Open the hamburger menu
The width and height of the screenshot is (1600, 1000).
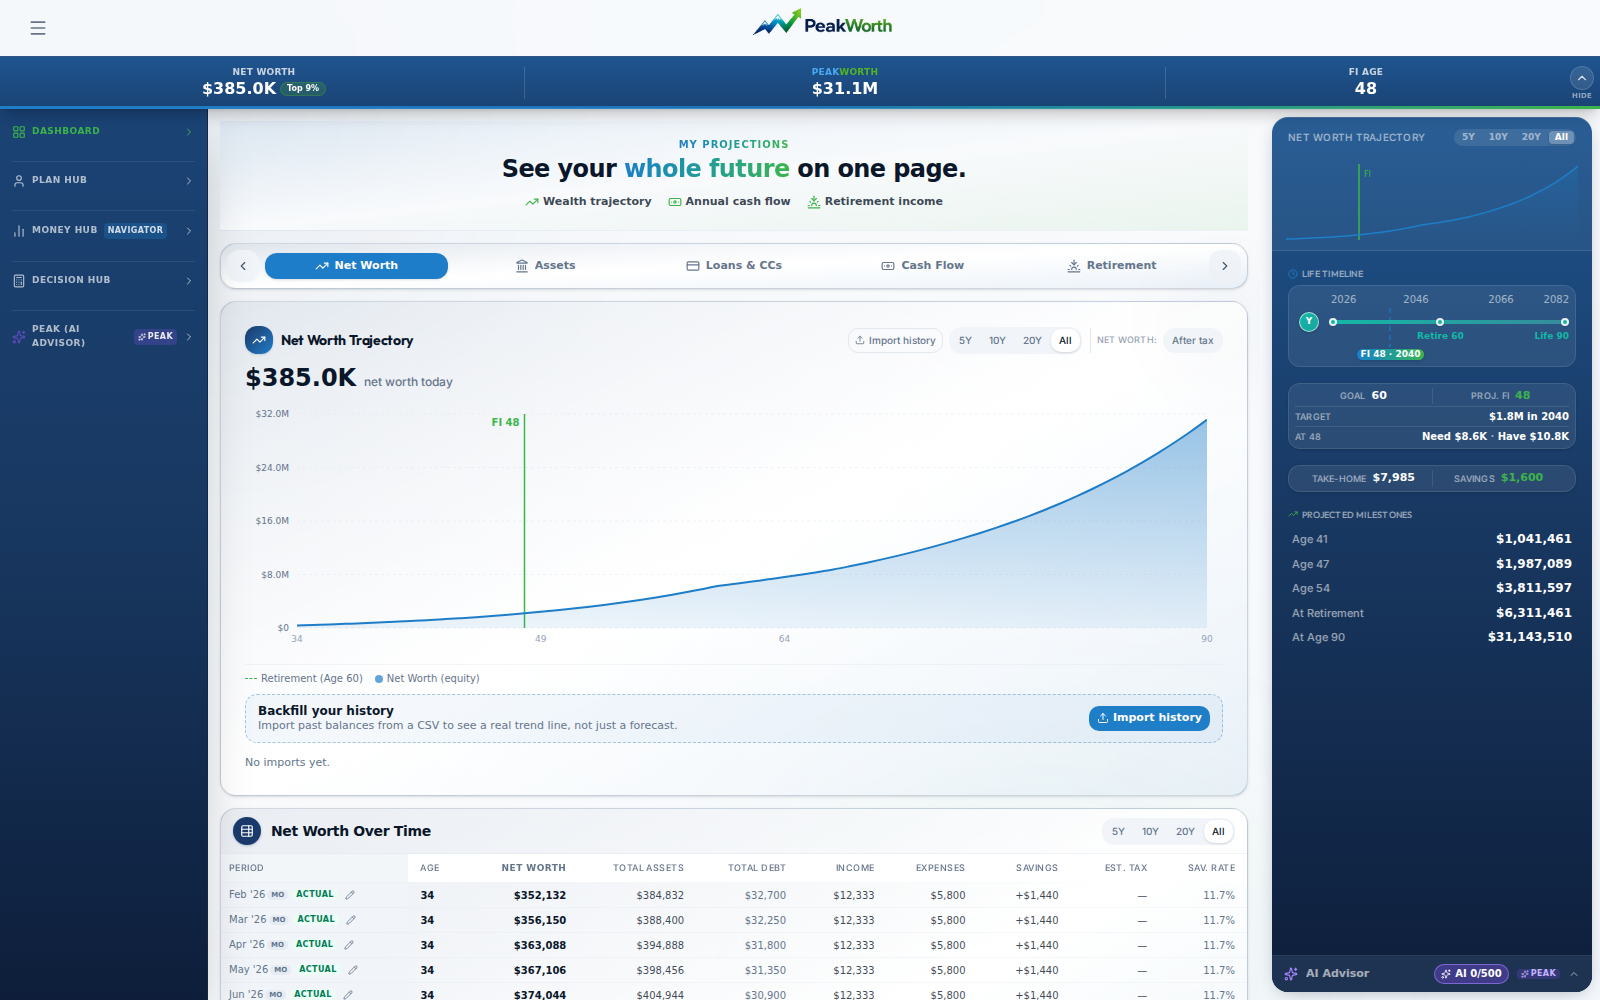38,28
